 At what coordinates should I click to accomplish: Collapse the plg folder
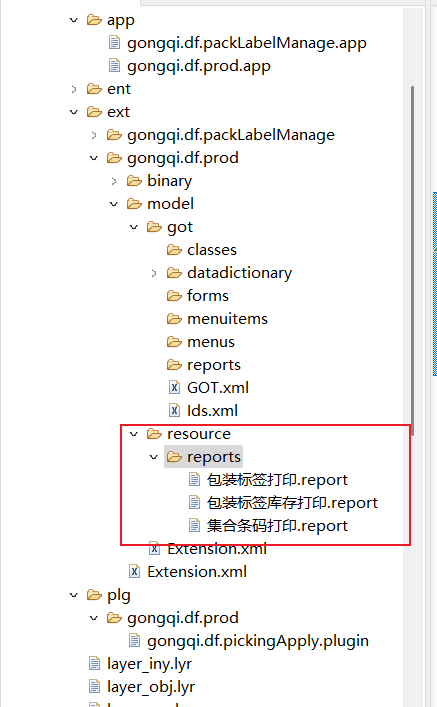pyautogui.click(x=74, y=595)
